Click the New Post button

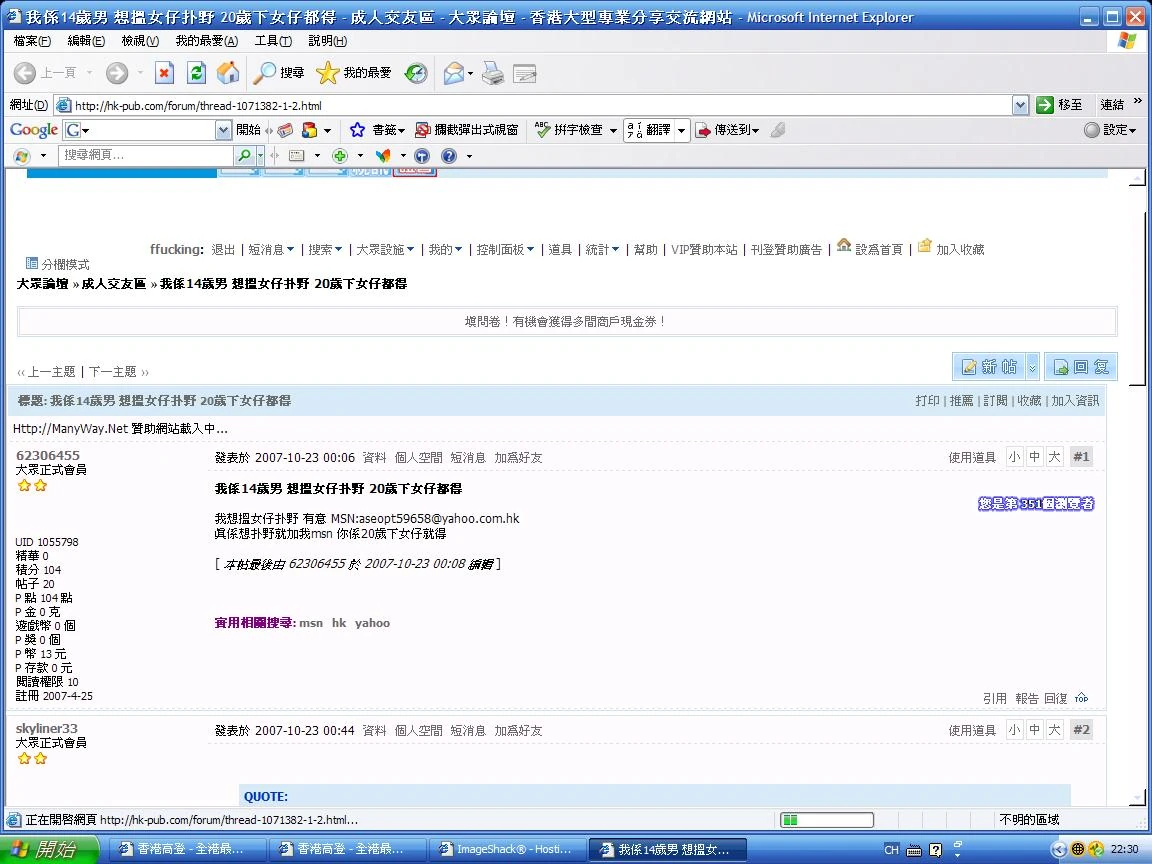(990, 367)
